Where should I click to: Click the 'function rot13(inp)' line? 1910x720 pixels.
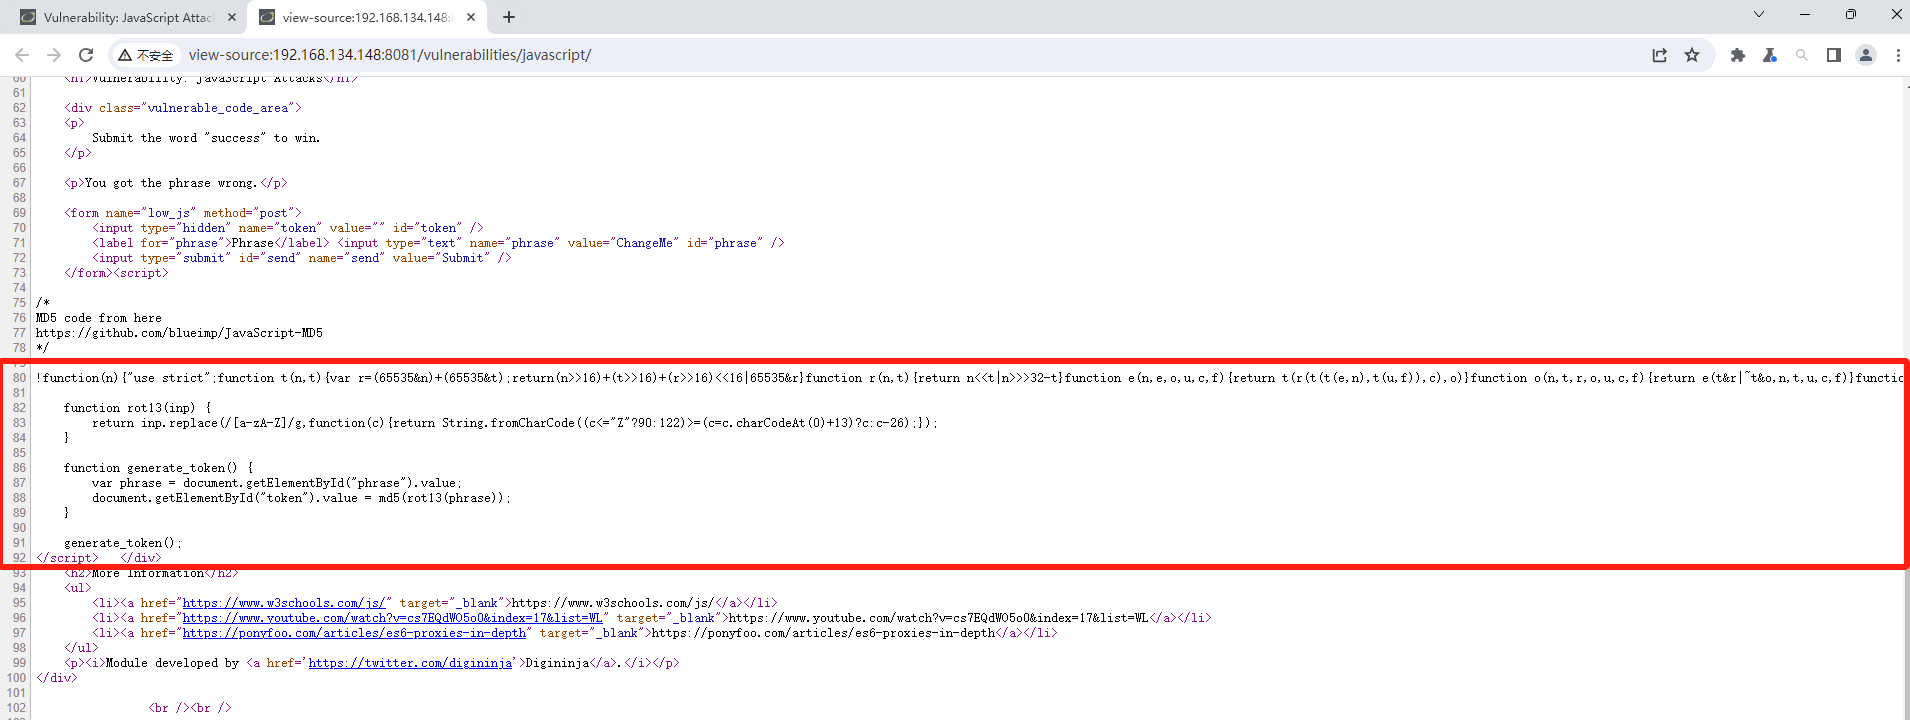click(x=137, y=408)
